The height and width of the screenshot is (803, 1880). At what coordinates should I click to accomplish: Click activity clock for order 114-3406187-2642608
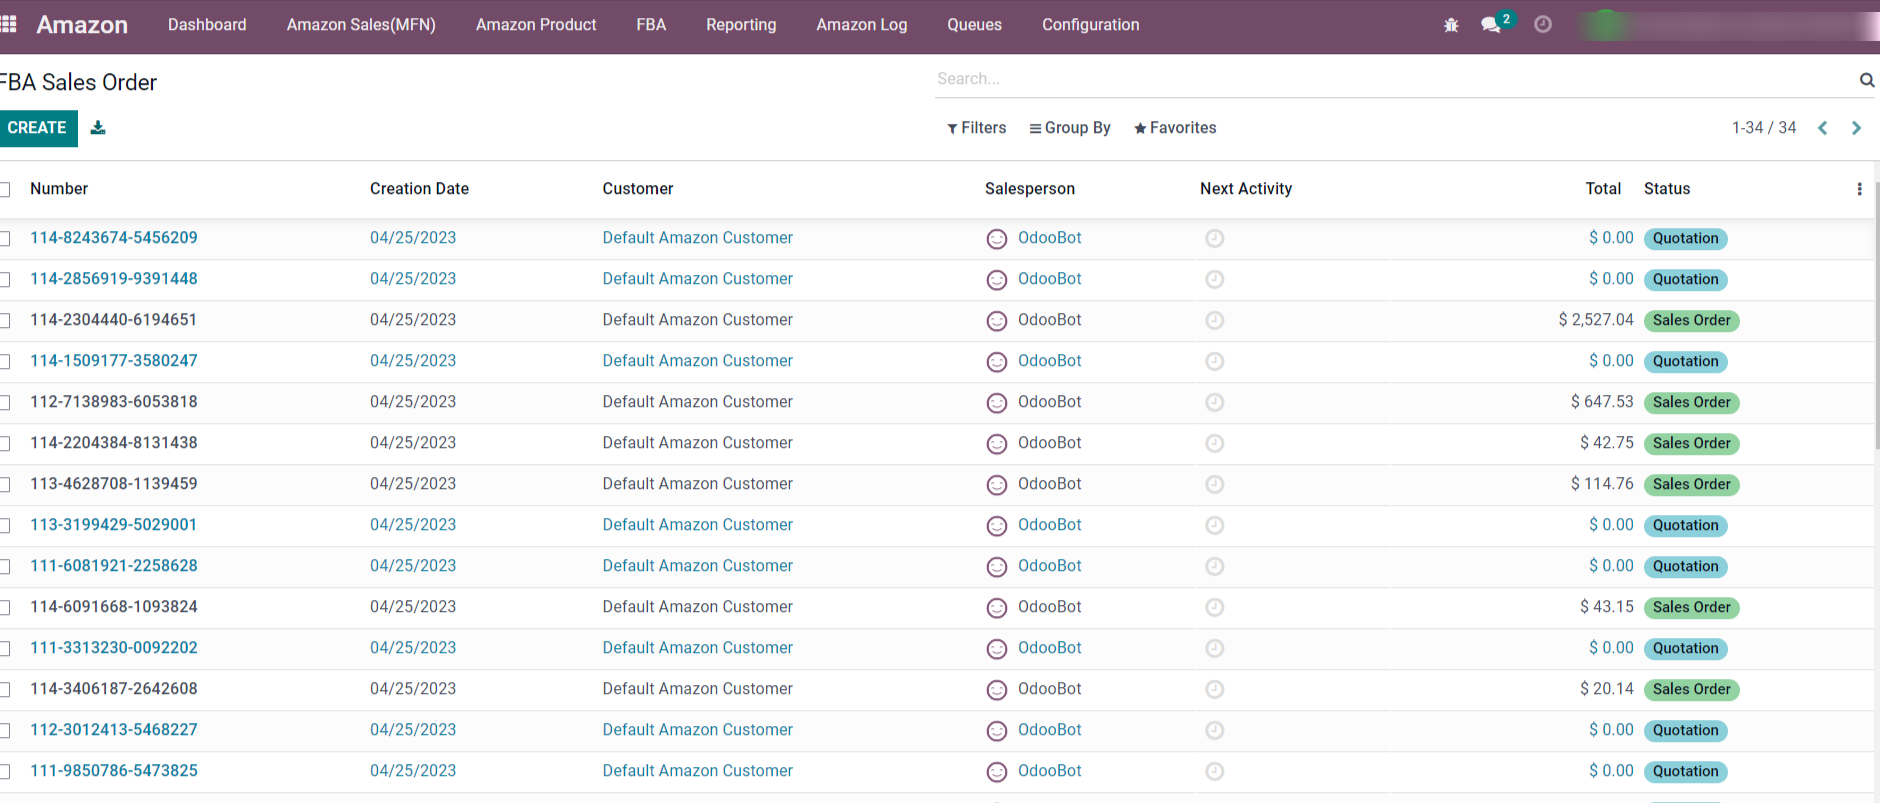tap(1214, 689)
